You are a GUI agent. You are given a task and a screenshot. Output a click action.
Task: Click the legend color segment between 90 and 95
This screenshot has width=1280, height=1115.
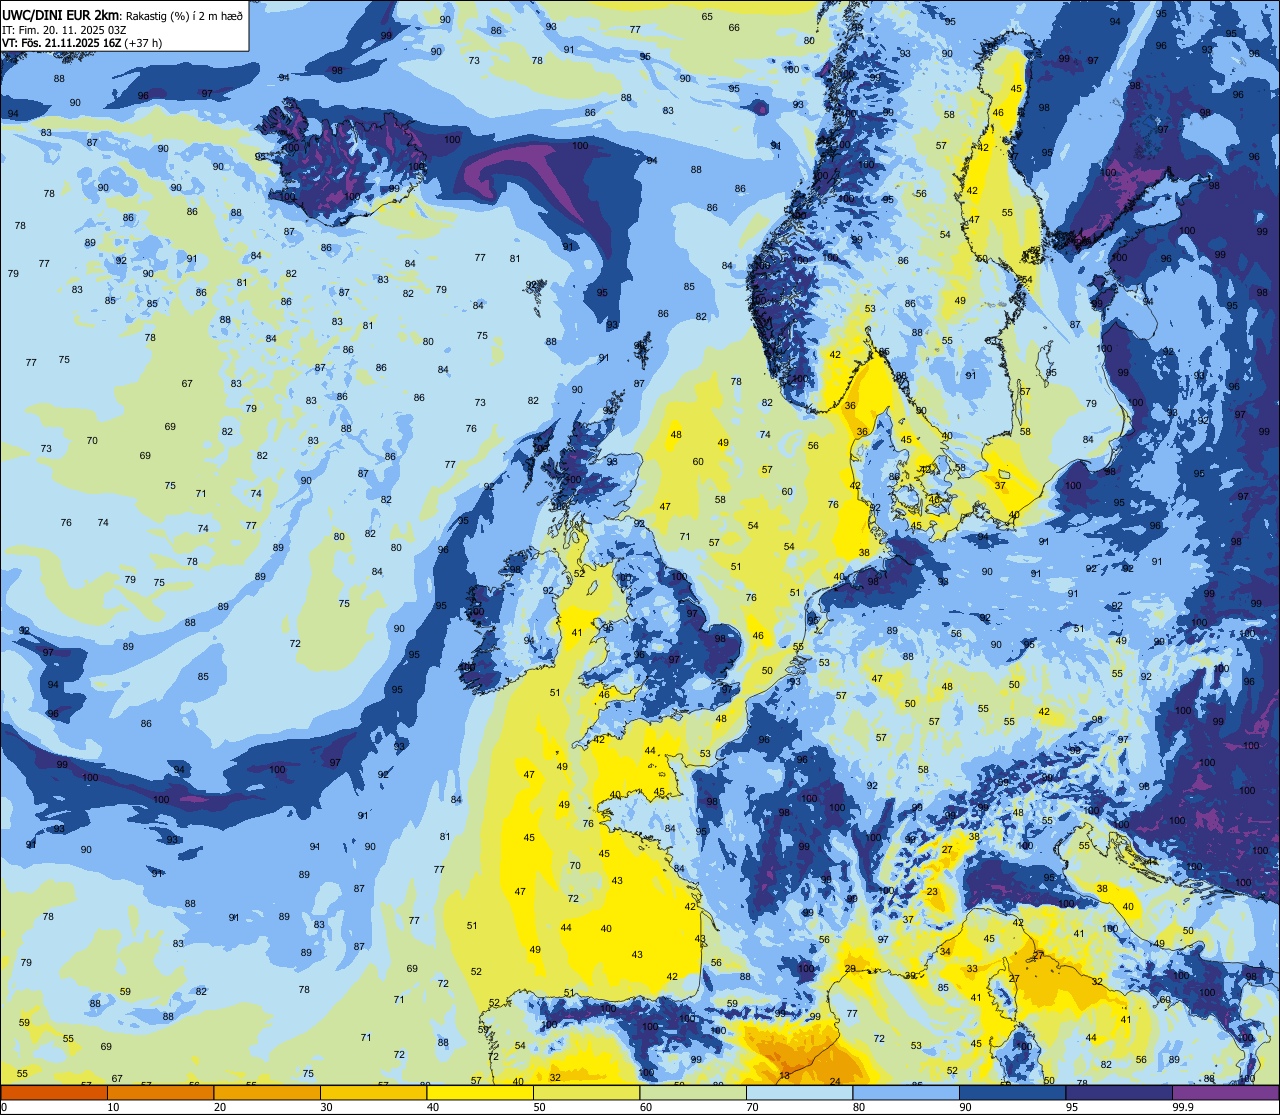(1012, 1092)
